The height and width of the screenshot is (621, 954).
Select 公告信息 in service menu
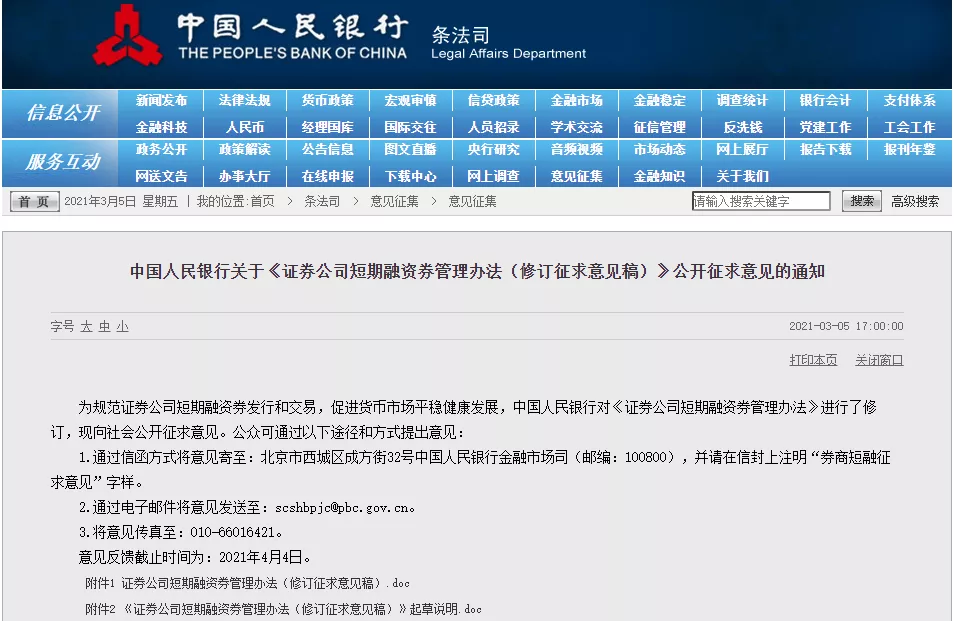(x=327, y=150)
